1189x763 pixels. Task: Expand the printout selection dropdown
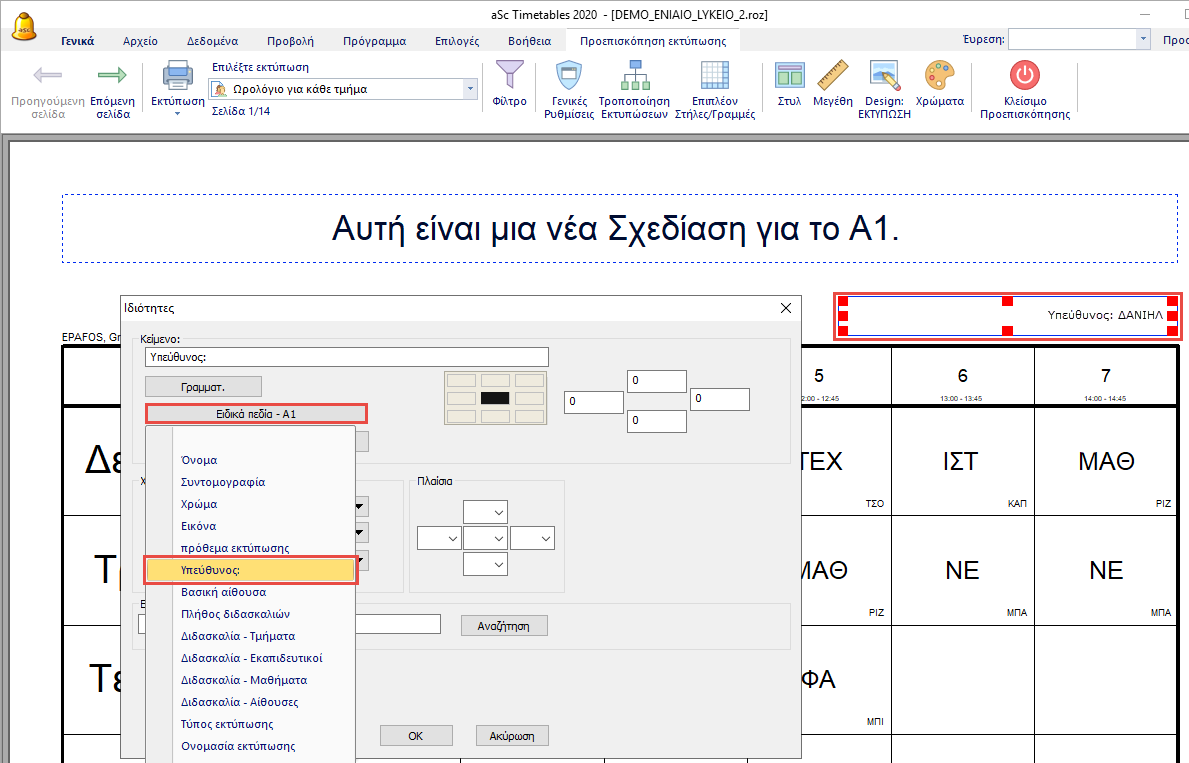pyautogui.click(x=470, y=89)
